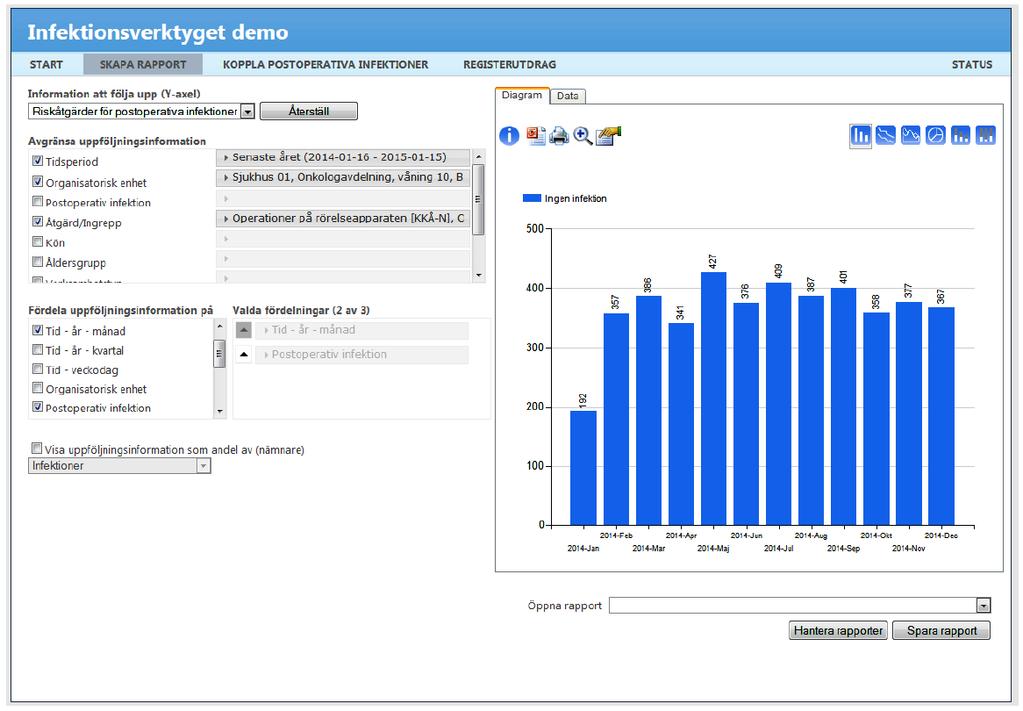The image size is (1023, 711).
Task: Expand the empty Postoperativ infektion filter row
Action: coord(343,198)
